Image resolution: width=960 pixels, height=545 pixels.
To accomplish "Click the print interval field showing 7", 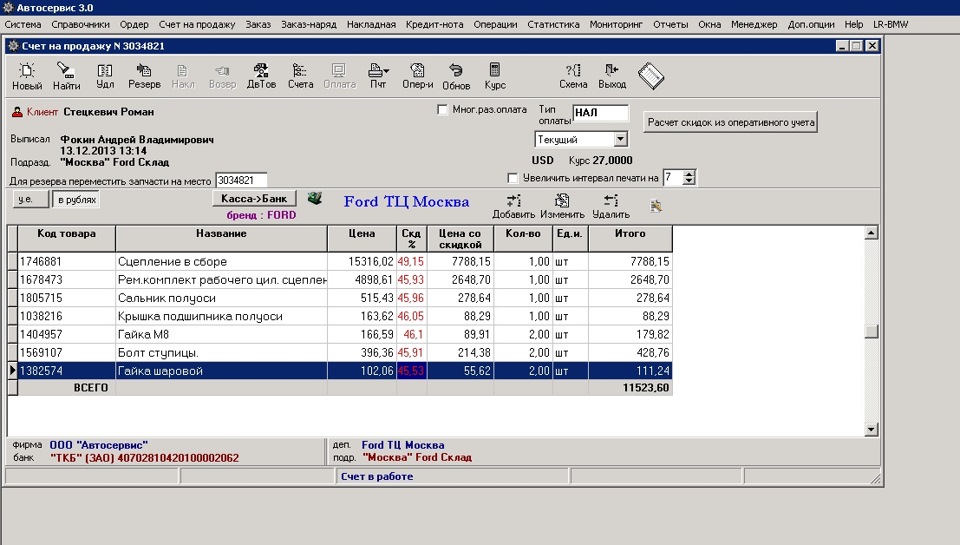I will pos(673,178).
